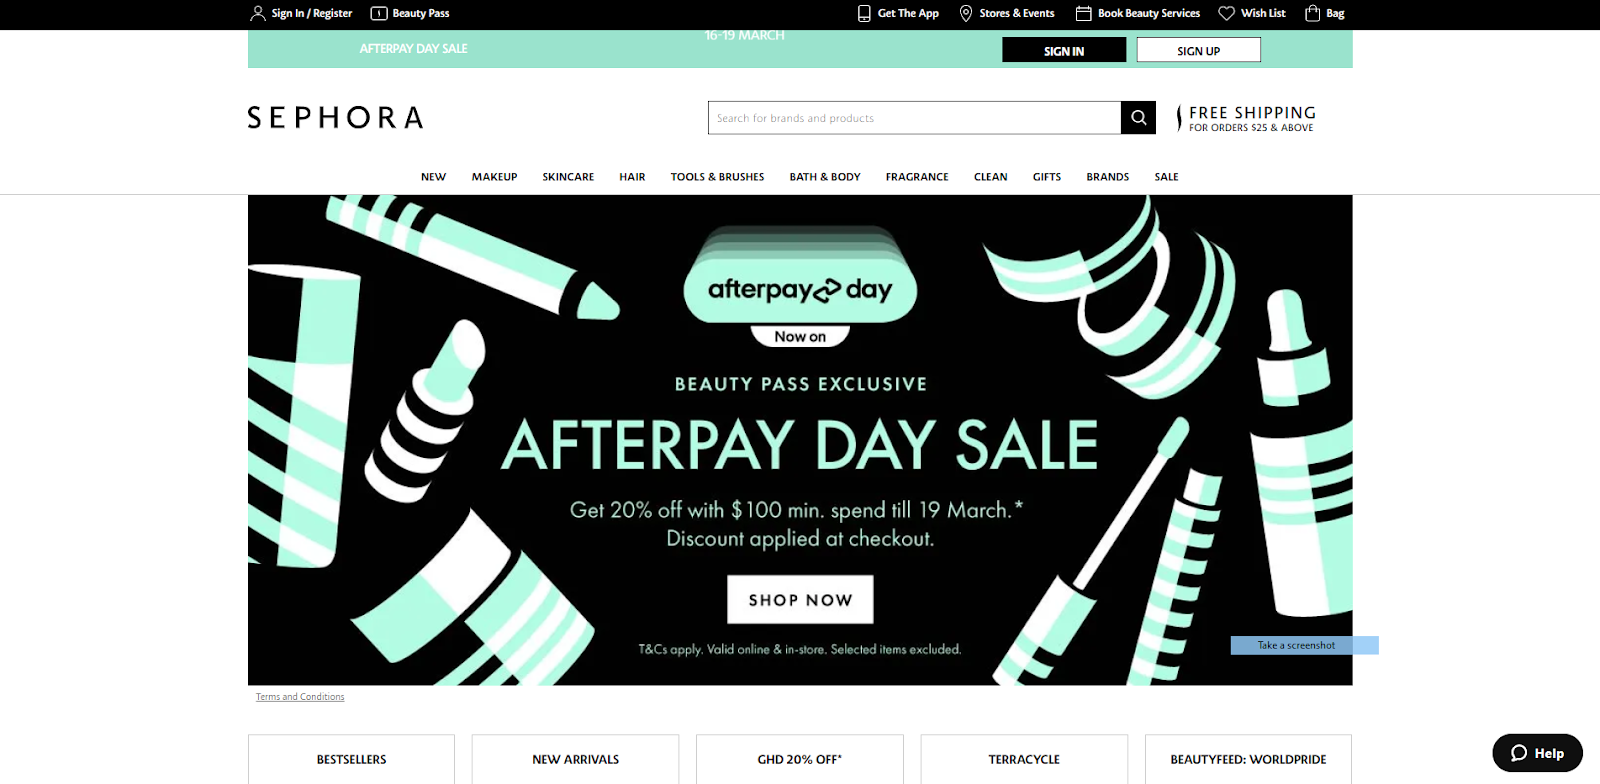Focus the brands and products search field

[914, 118]
